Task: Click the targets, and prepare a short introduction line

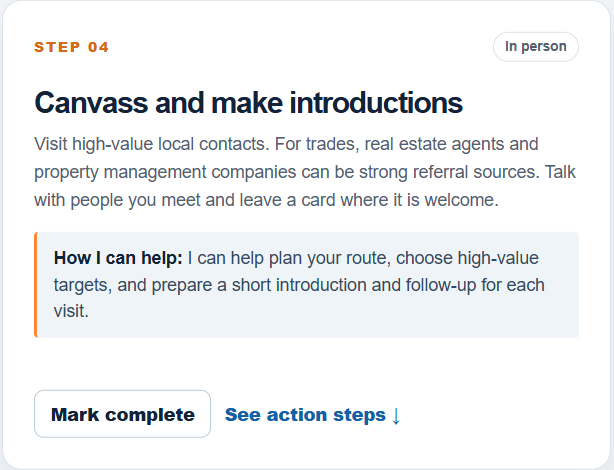Action: 299,285
